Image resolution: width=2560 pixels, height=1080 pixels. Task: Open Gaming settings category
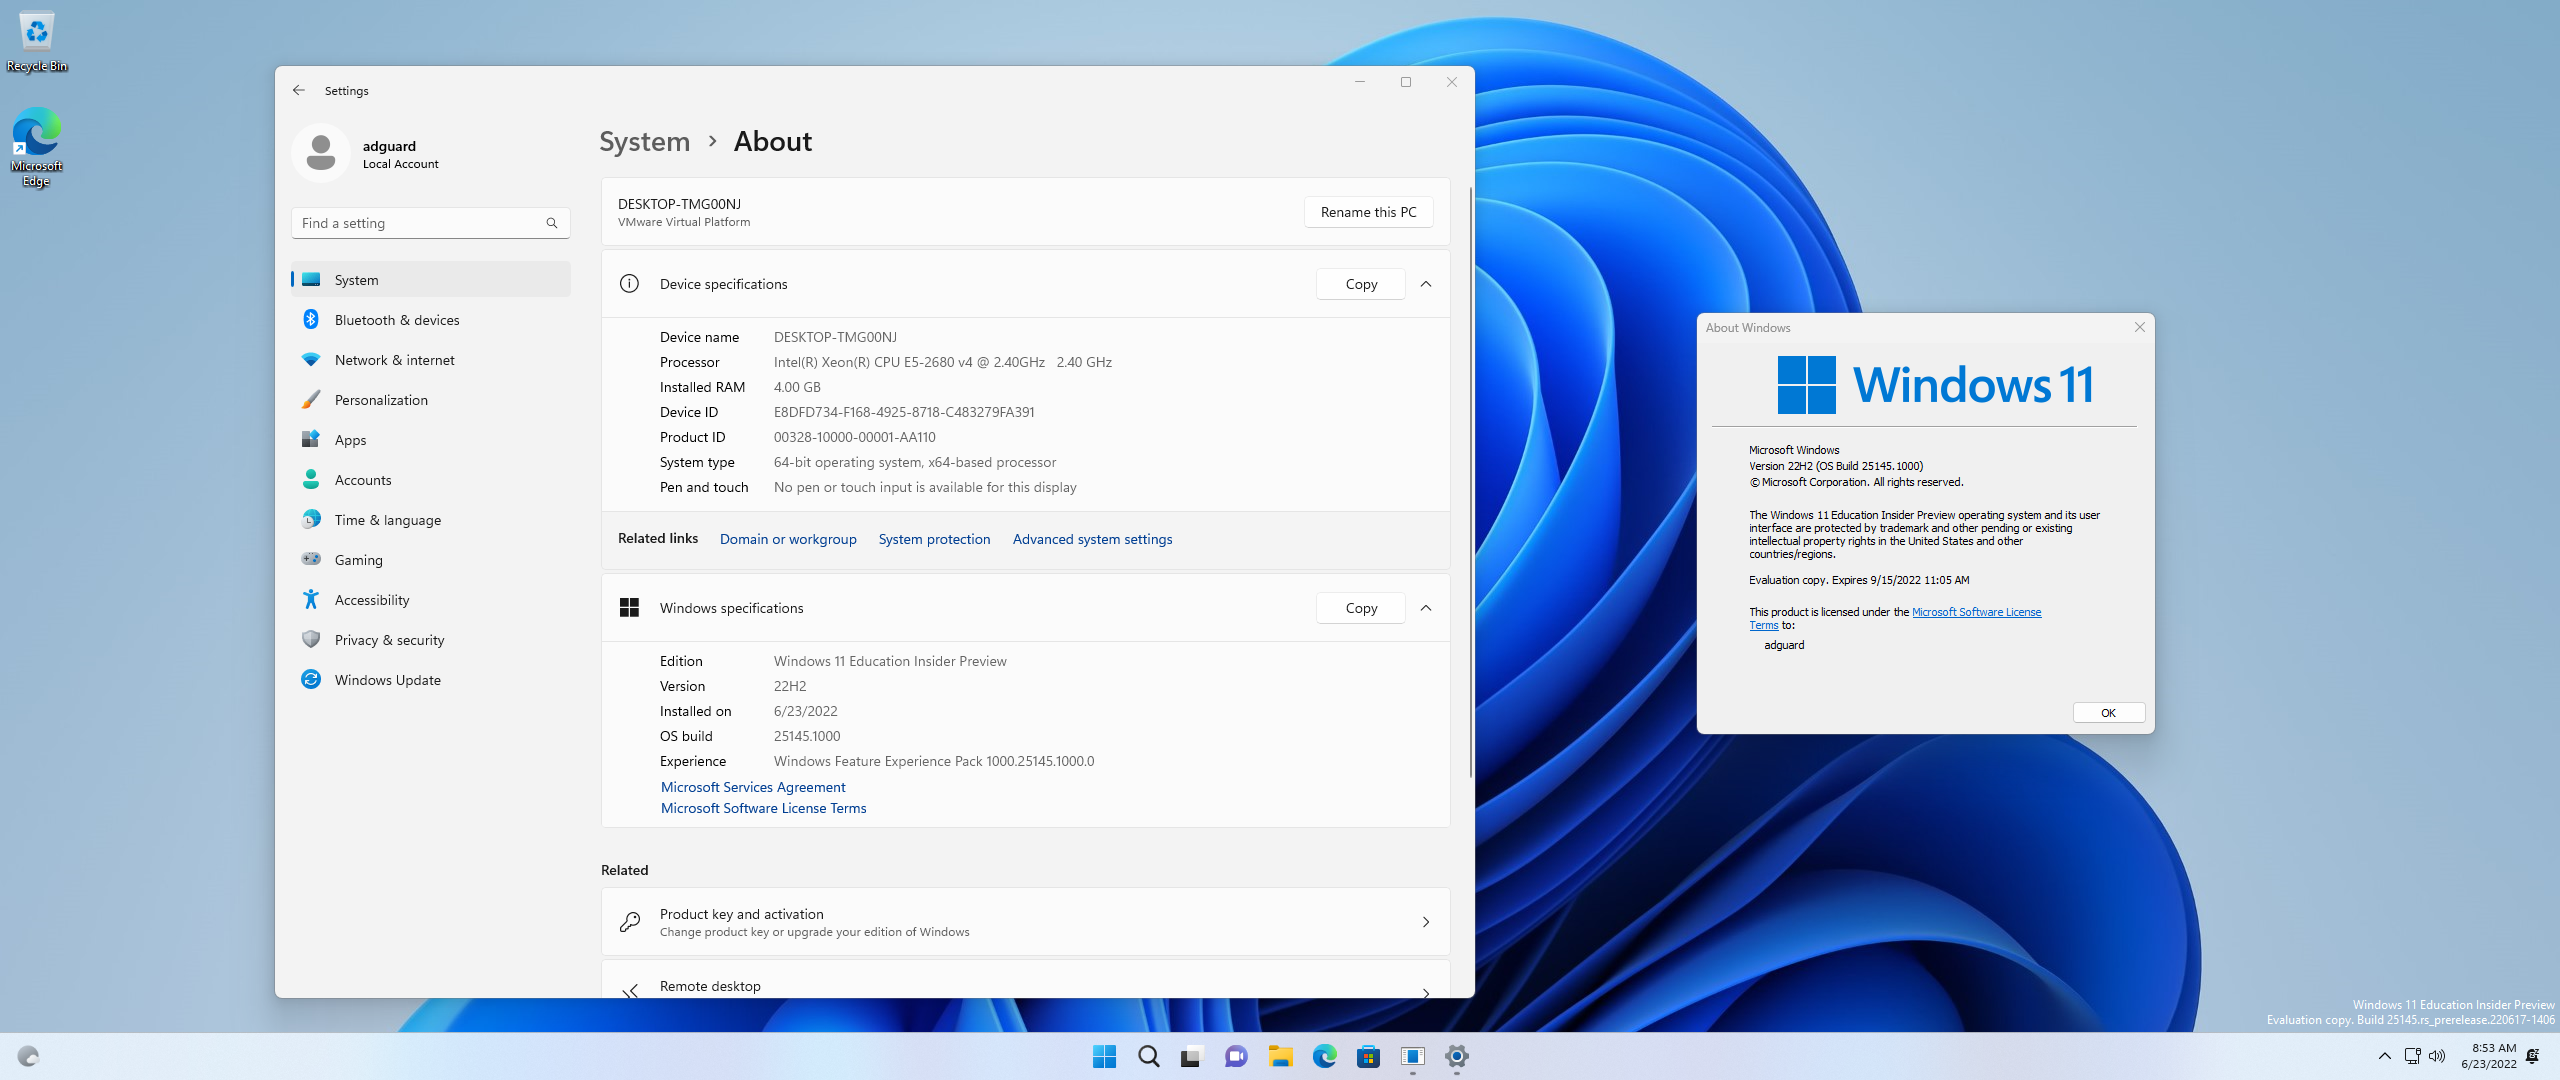[x=431, y=560]
